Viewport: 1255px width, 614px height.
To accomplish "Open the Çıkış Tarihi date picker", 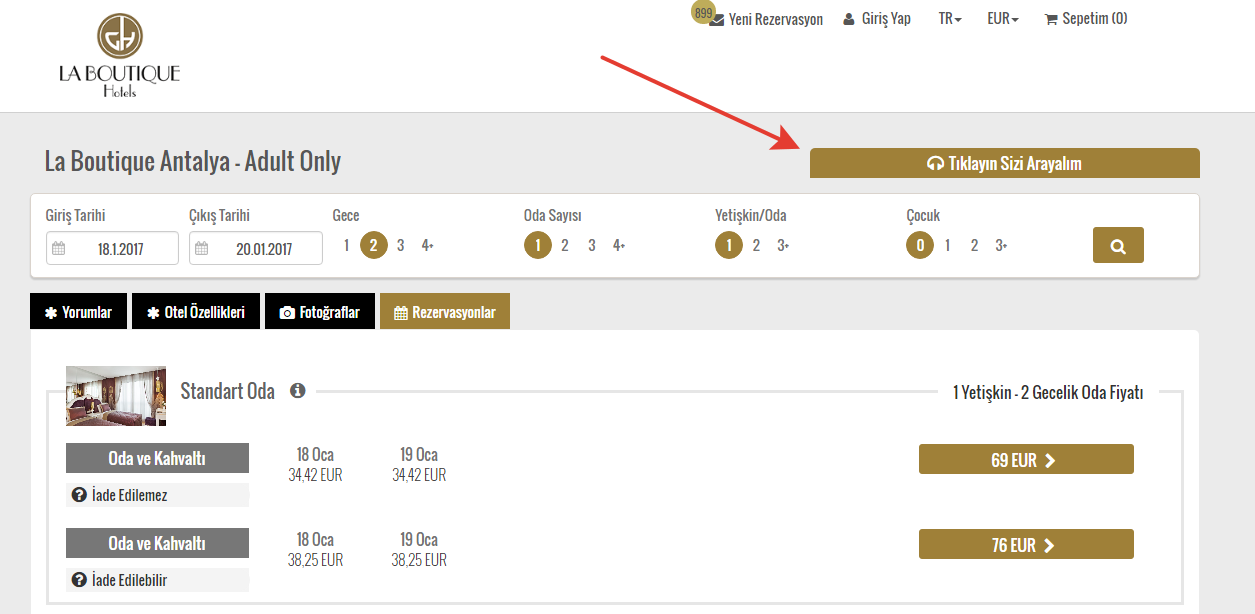I will pyautogui.click(x=256, y=249).
